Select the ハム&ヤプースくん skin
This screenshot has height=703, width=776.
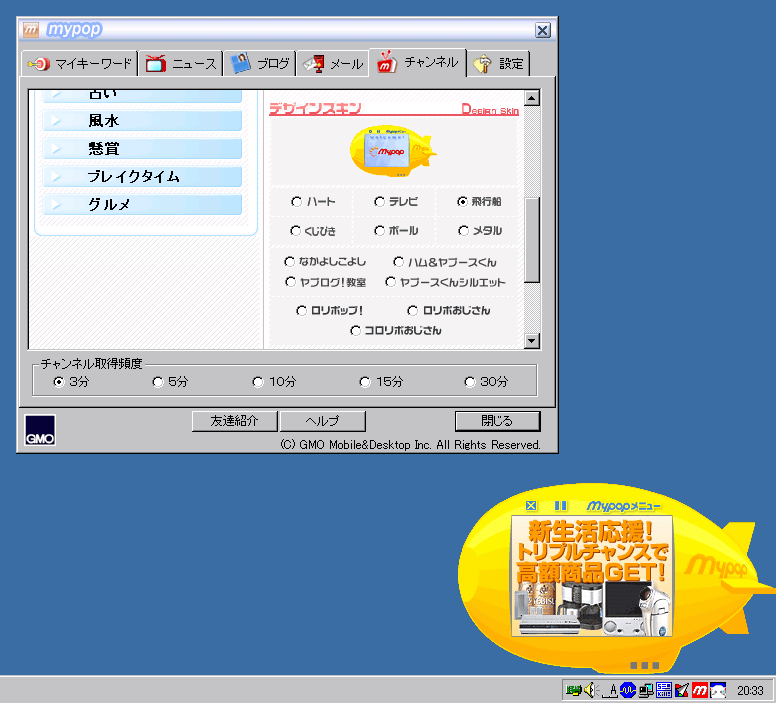point(398,261)
